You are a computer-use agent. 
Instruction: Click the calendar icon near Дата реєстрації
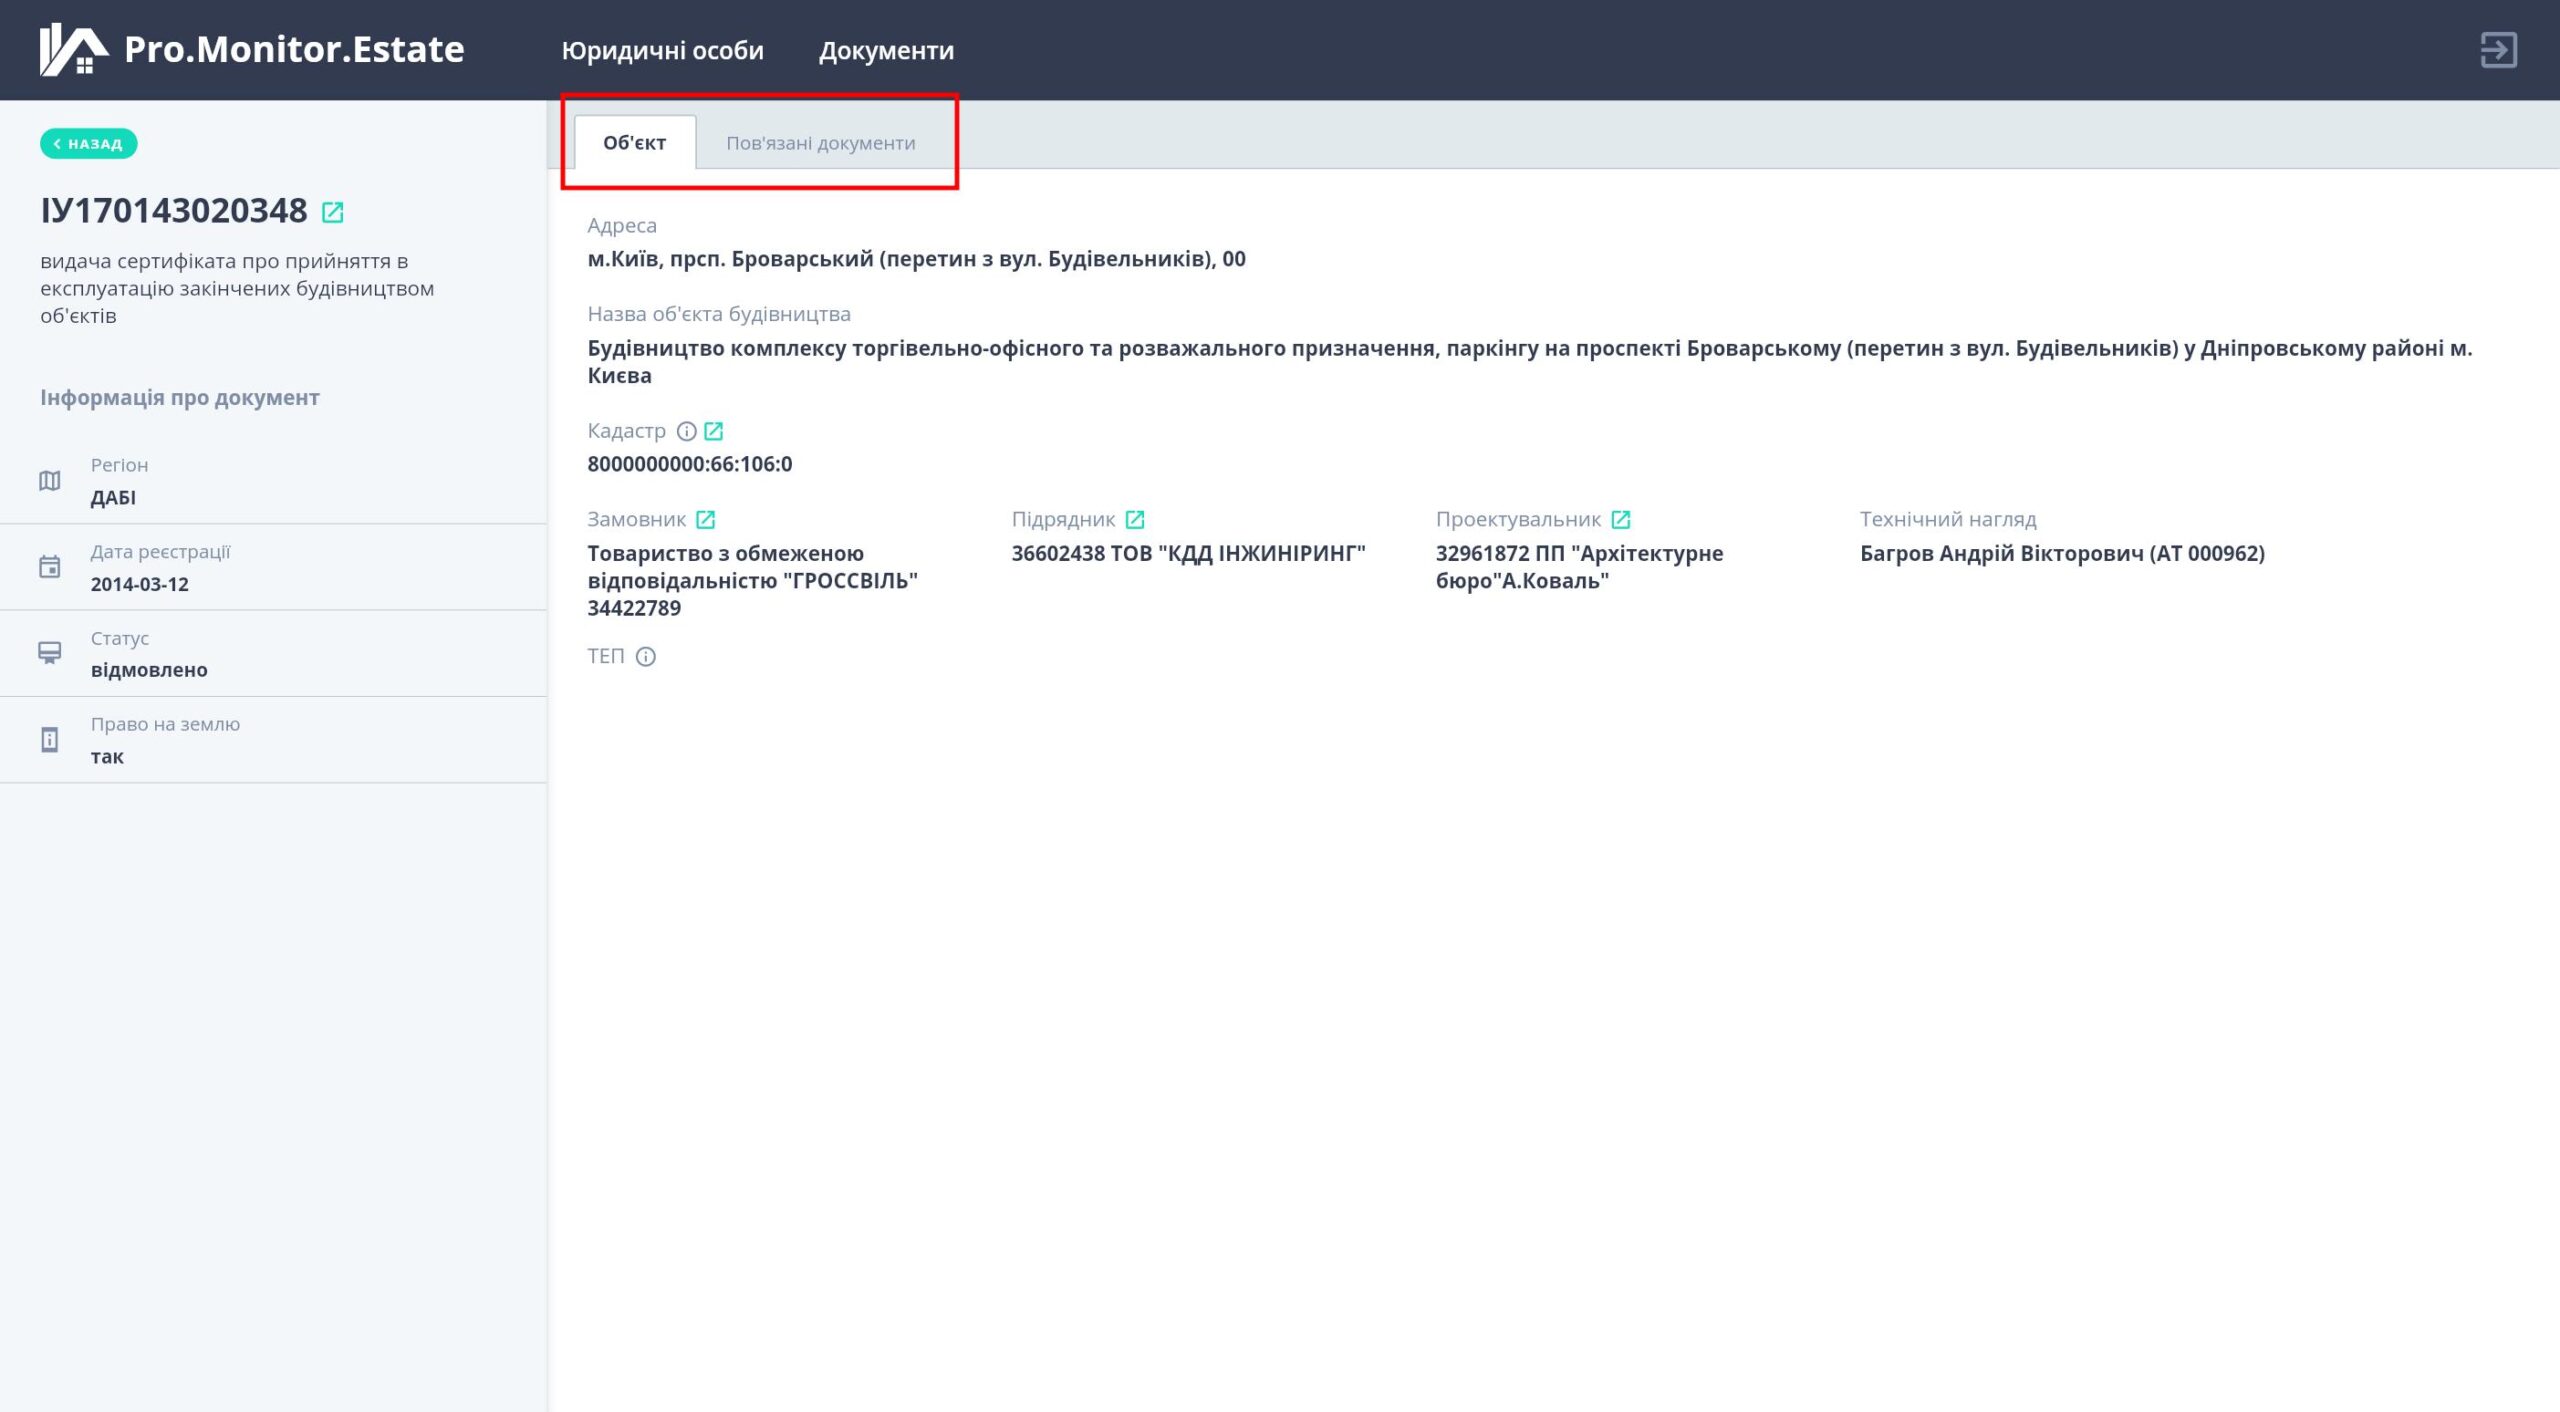48,566
